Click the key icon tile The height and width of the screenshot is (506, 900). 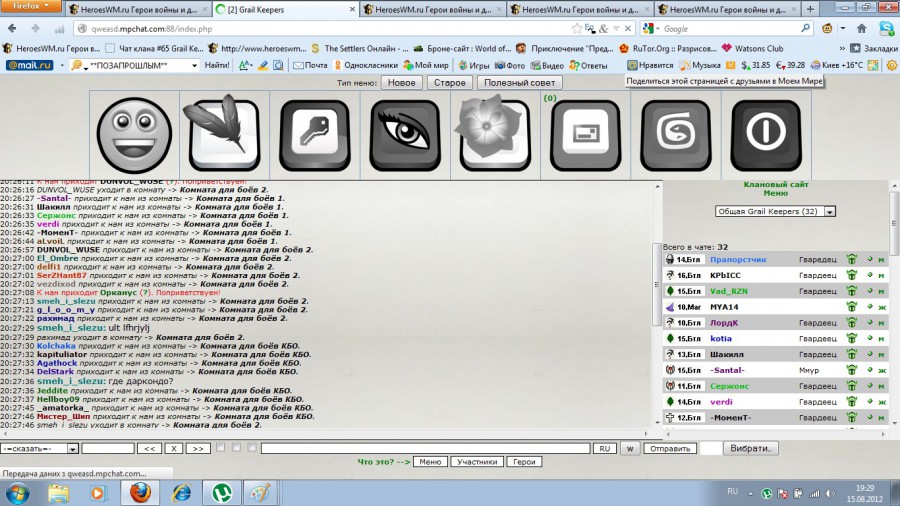point(315,133)
